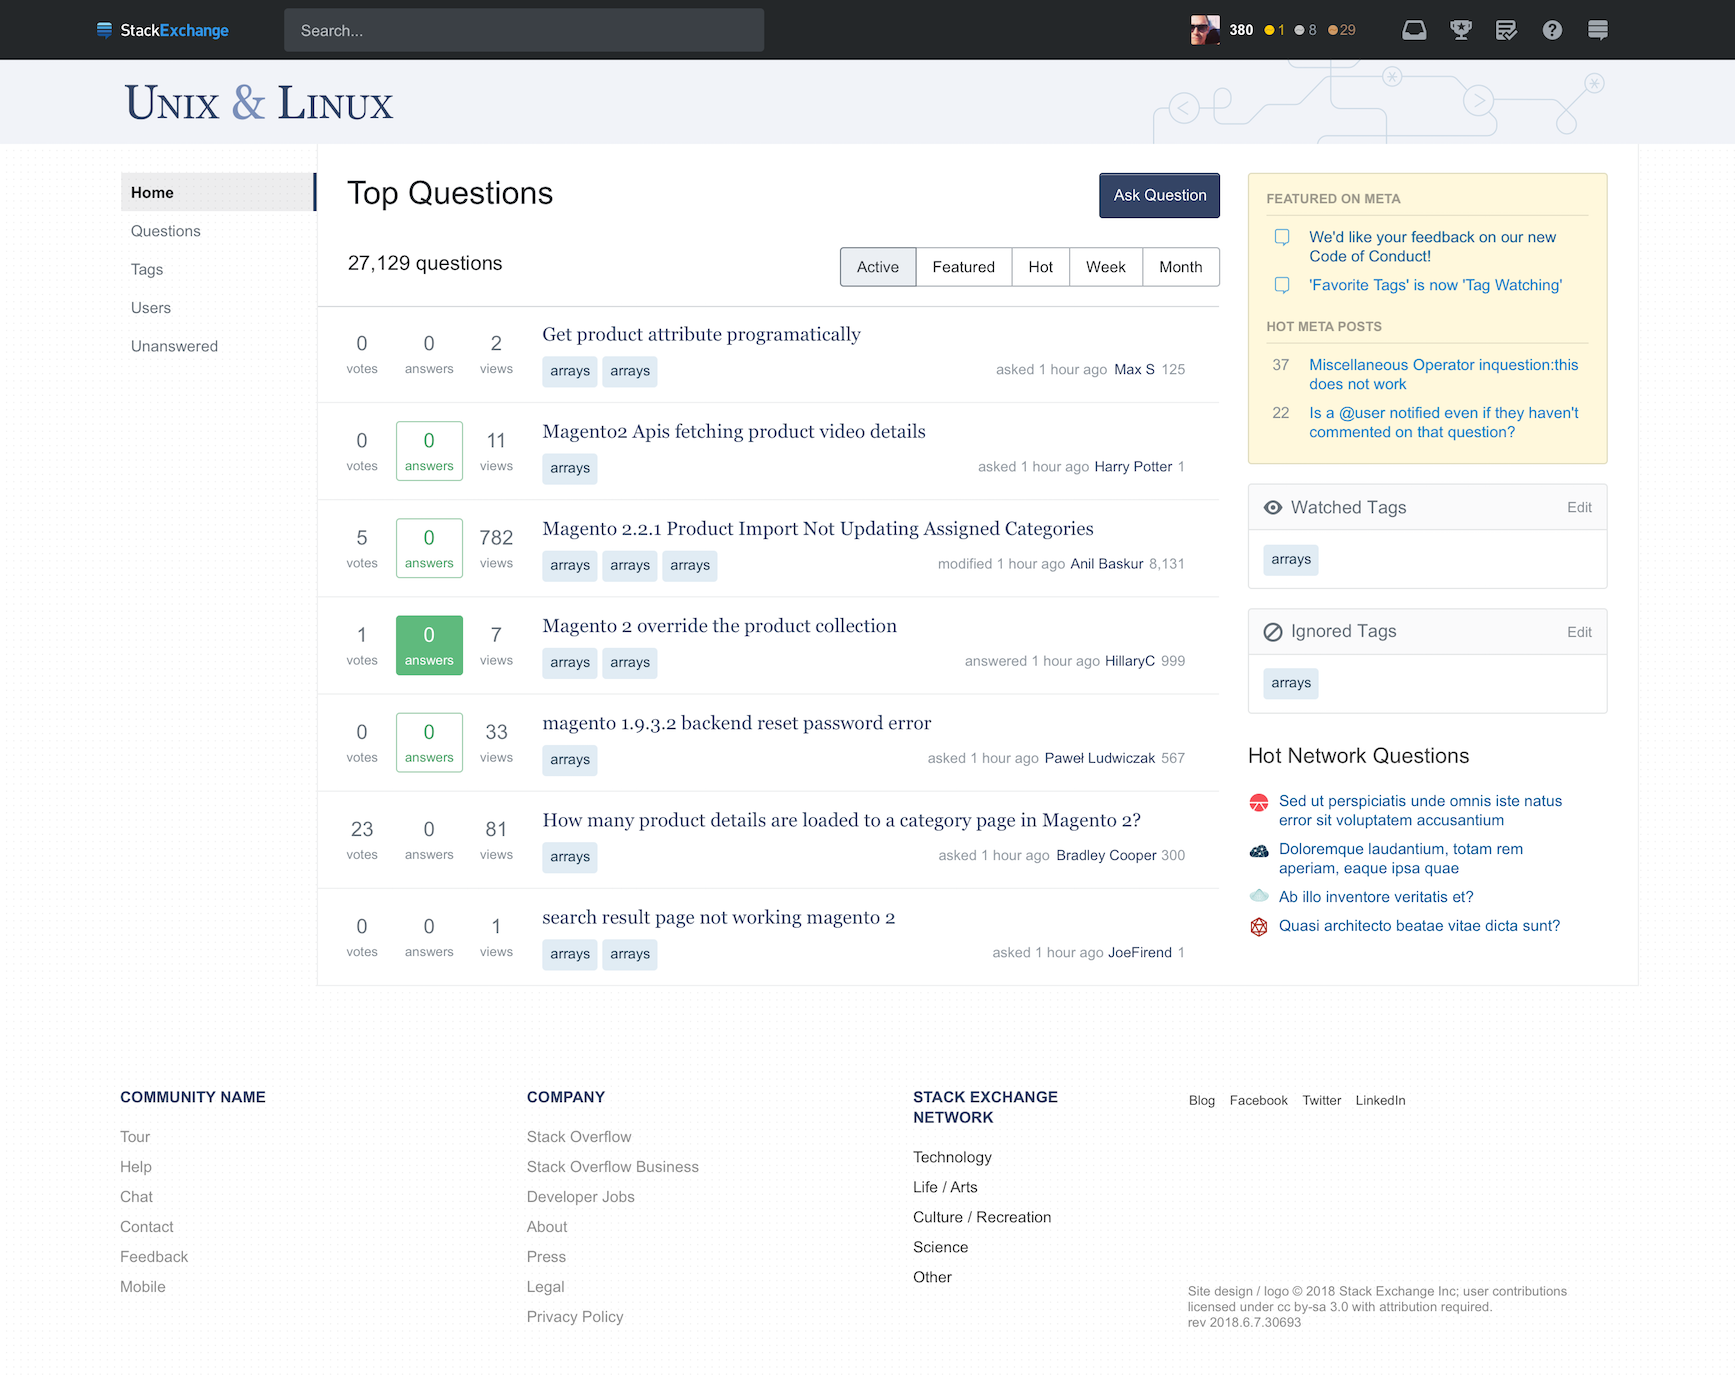Image resolution: width=1735 pixels, height=1376 pixels.
Task: Open 'Miscellaneous Operator inquestion' meta post
Action: coord(1444,375)
